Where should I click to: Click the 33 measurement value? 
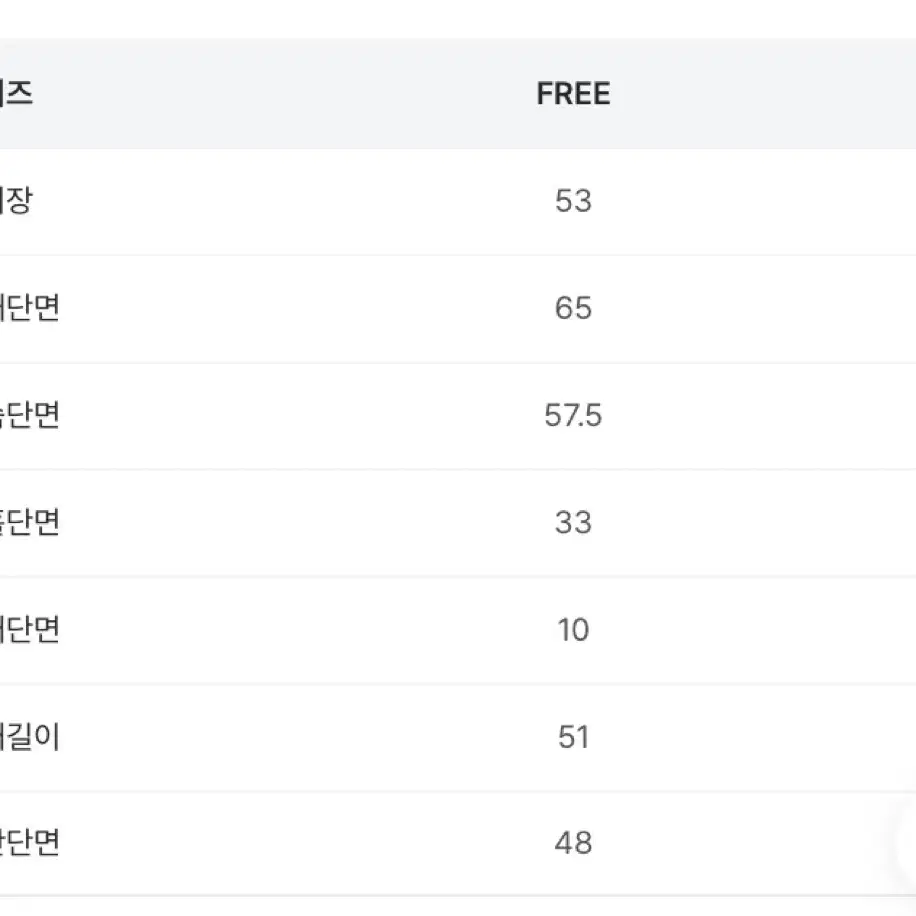click(573, 522)
